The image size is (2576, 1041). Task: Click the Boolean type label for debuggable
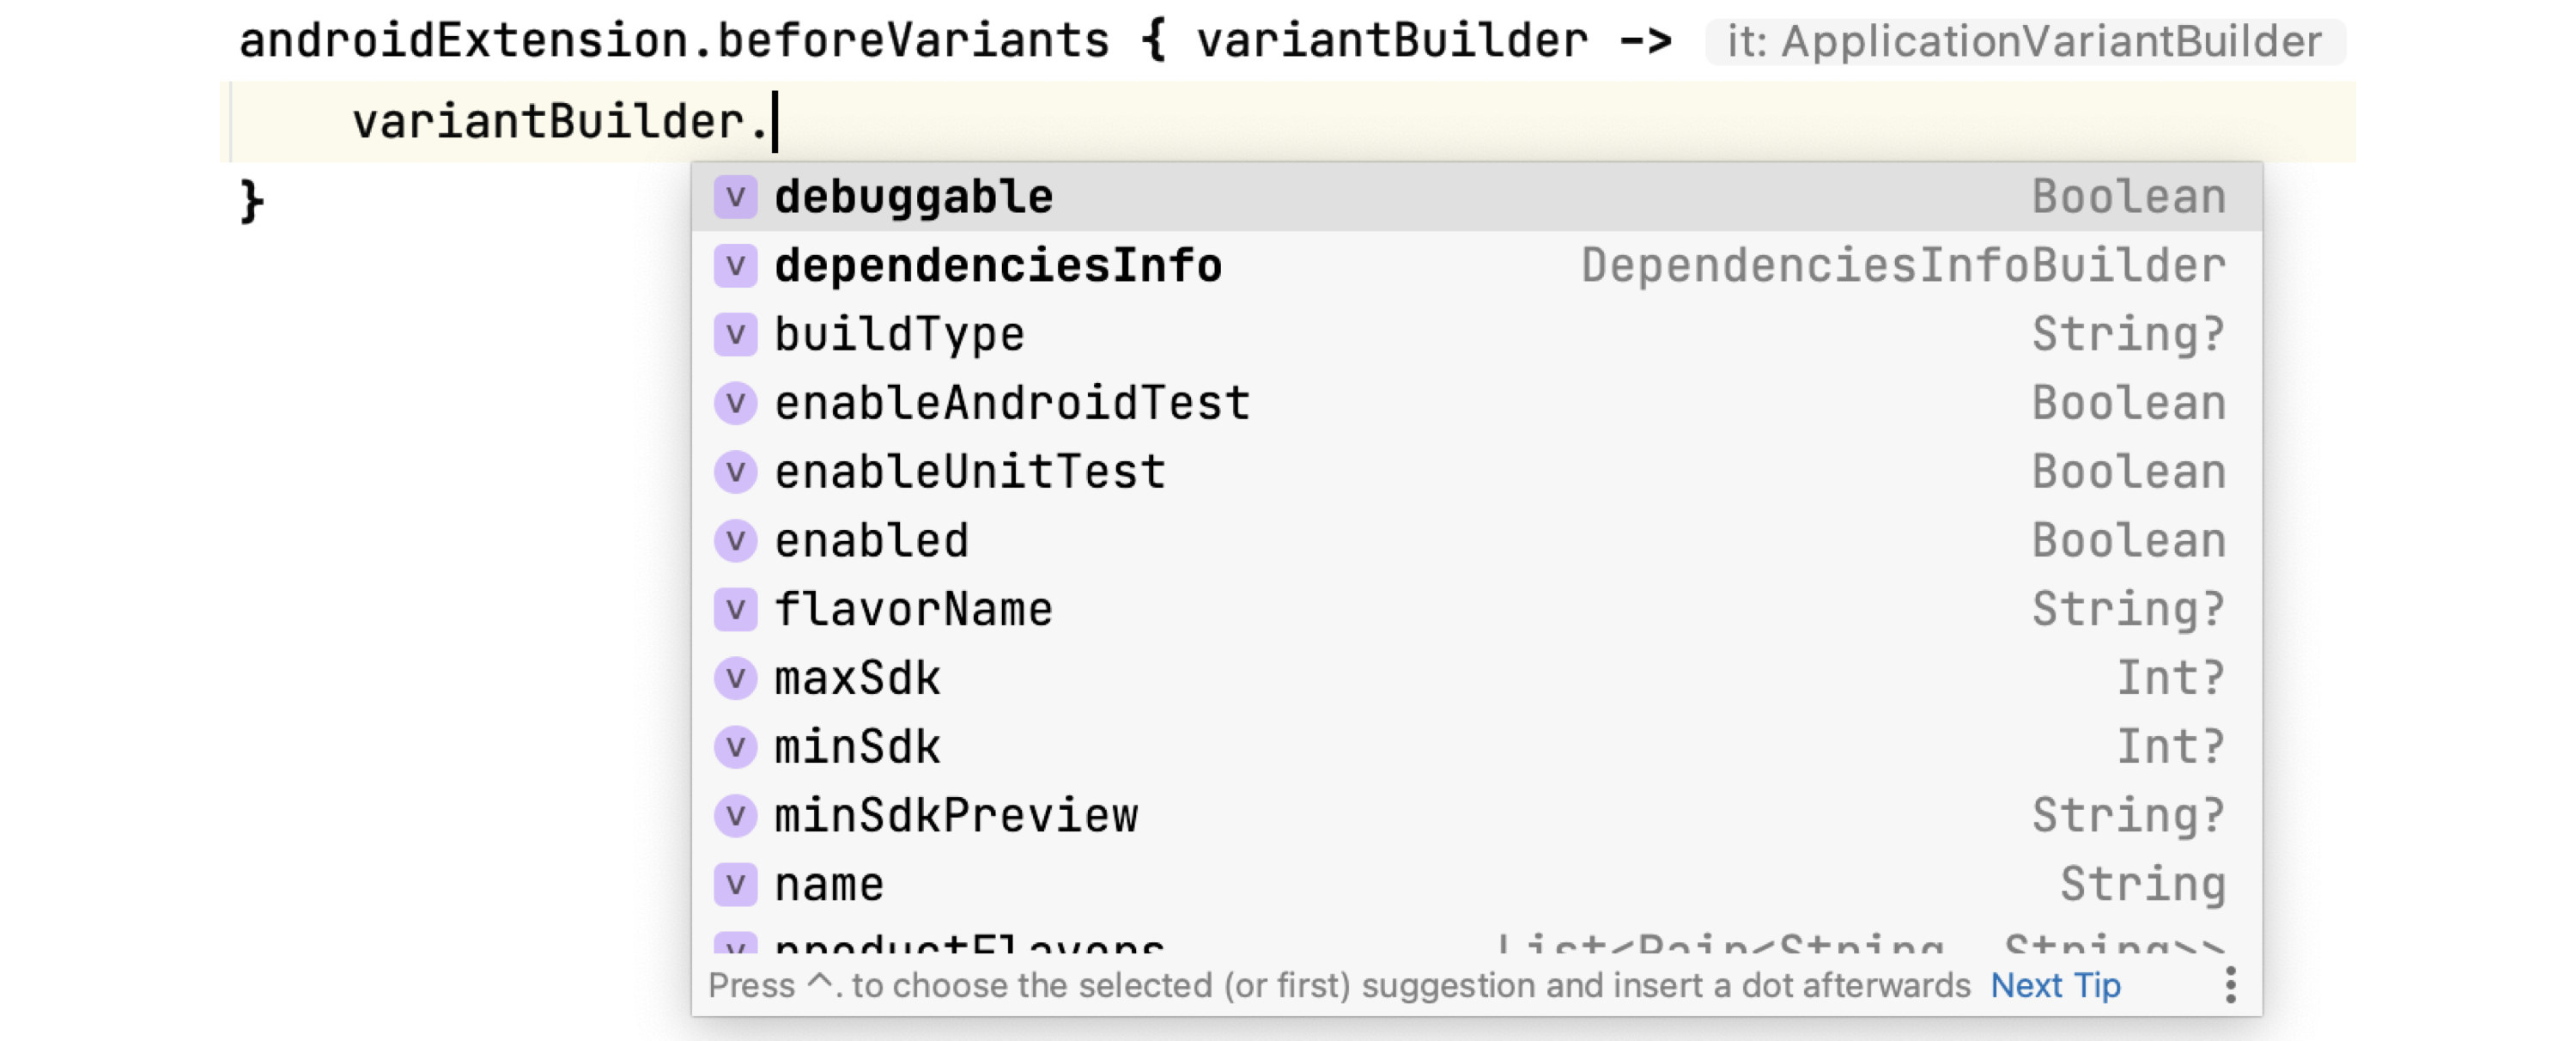click(2129, 197)
